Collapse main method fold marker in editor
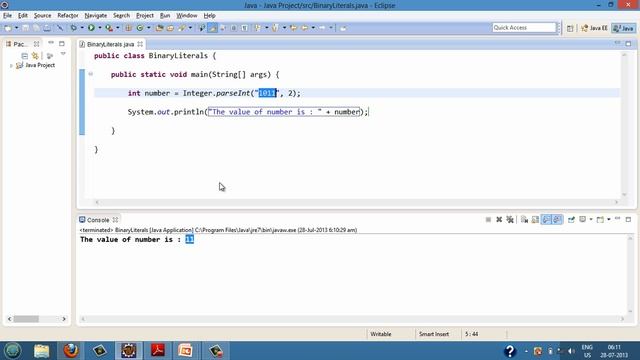This screenshot has width=640, height=360. [91, 74]
